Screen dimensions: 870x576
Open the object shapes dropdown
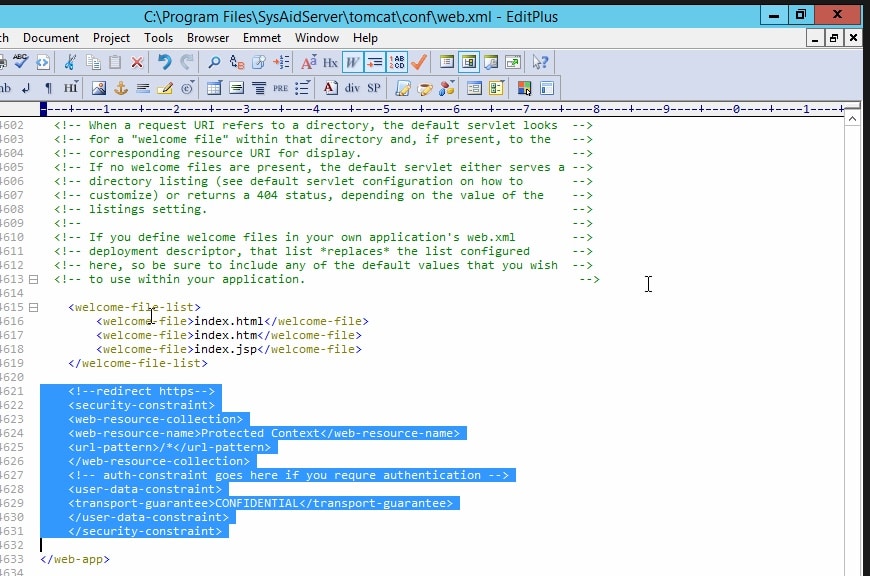[447, 88]
